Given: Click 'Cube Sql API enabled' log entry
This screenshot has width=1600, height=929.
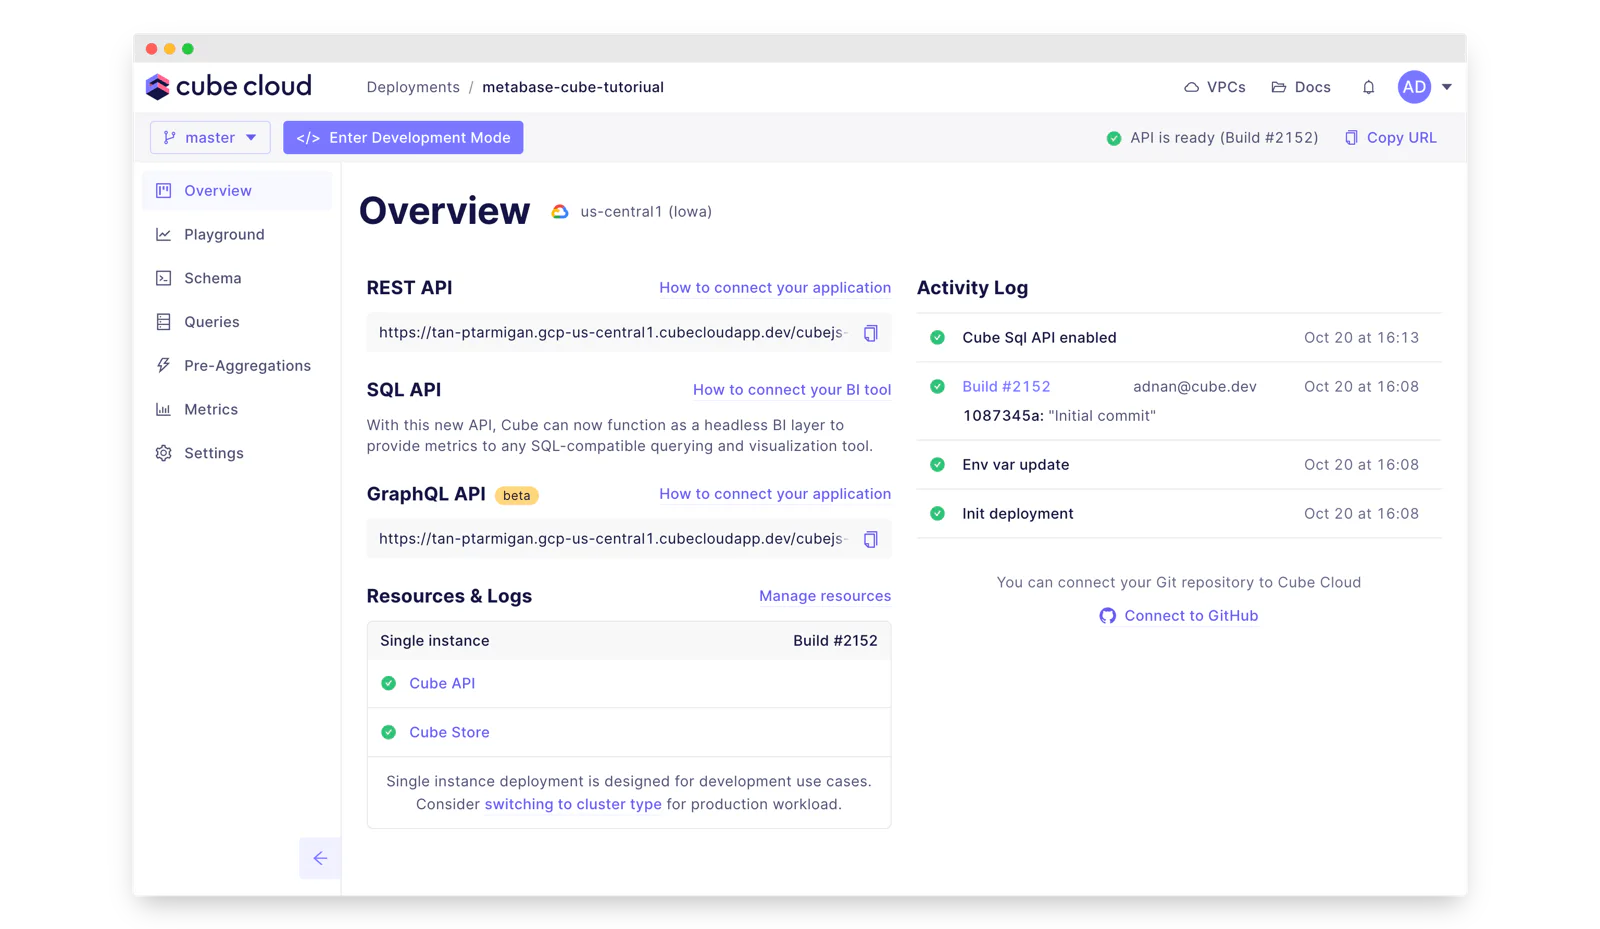Looking at the screenshot, I should [x=1179, y=338].
